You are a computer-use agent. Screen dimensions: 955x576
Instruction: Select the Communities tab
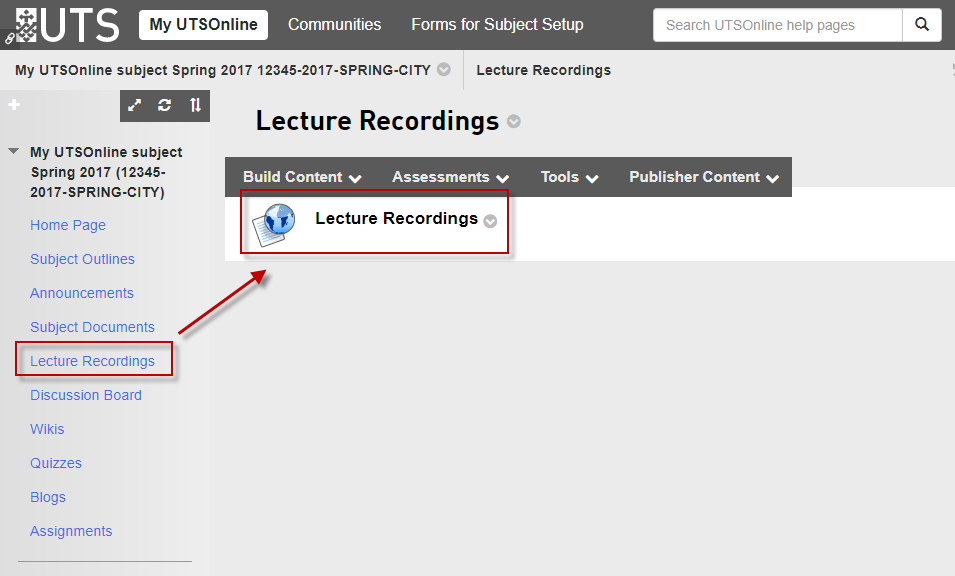pyautogui.click(x=334, y=25)
